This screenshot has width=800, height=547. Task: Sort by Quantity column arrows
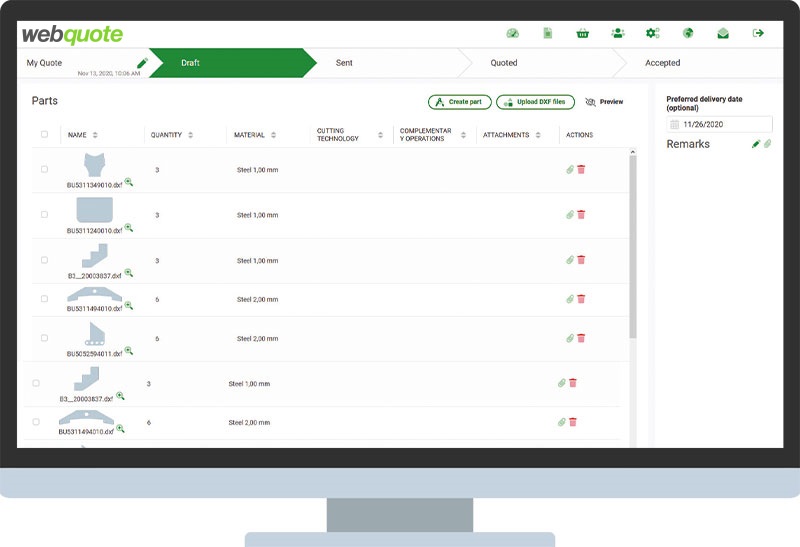pyautogui.click(x=190, y=135)
